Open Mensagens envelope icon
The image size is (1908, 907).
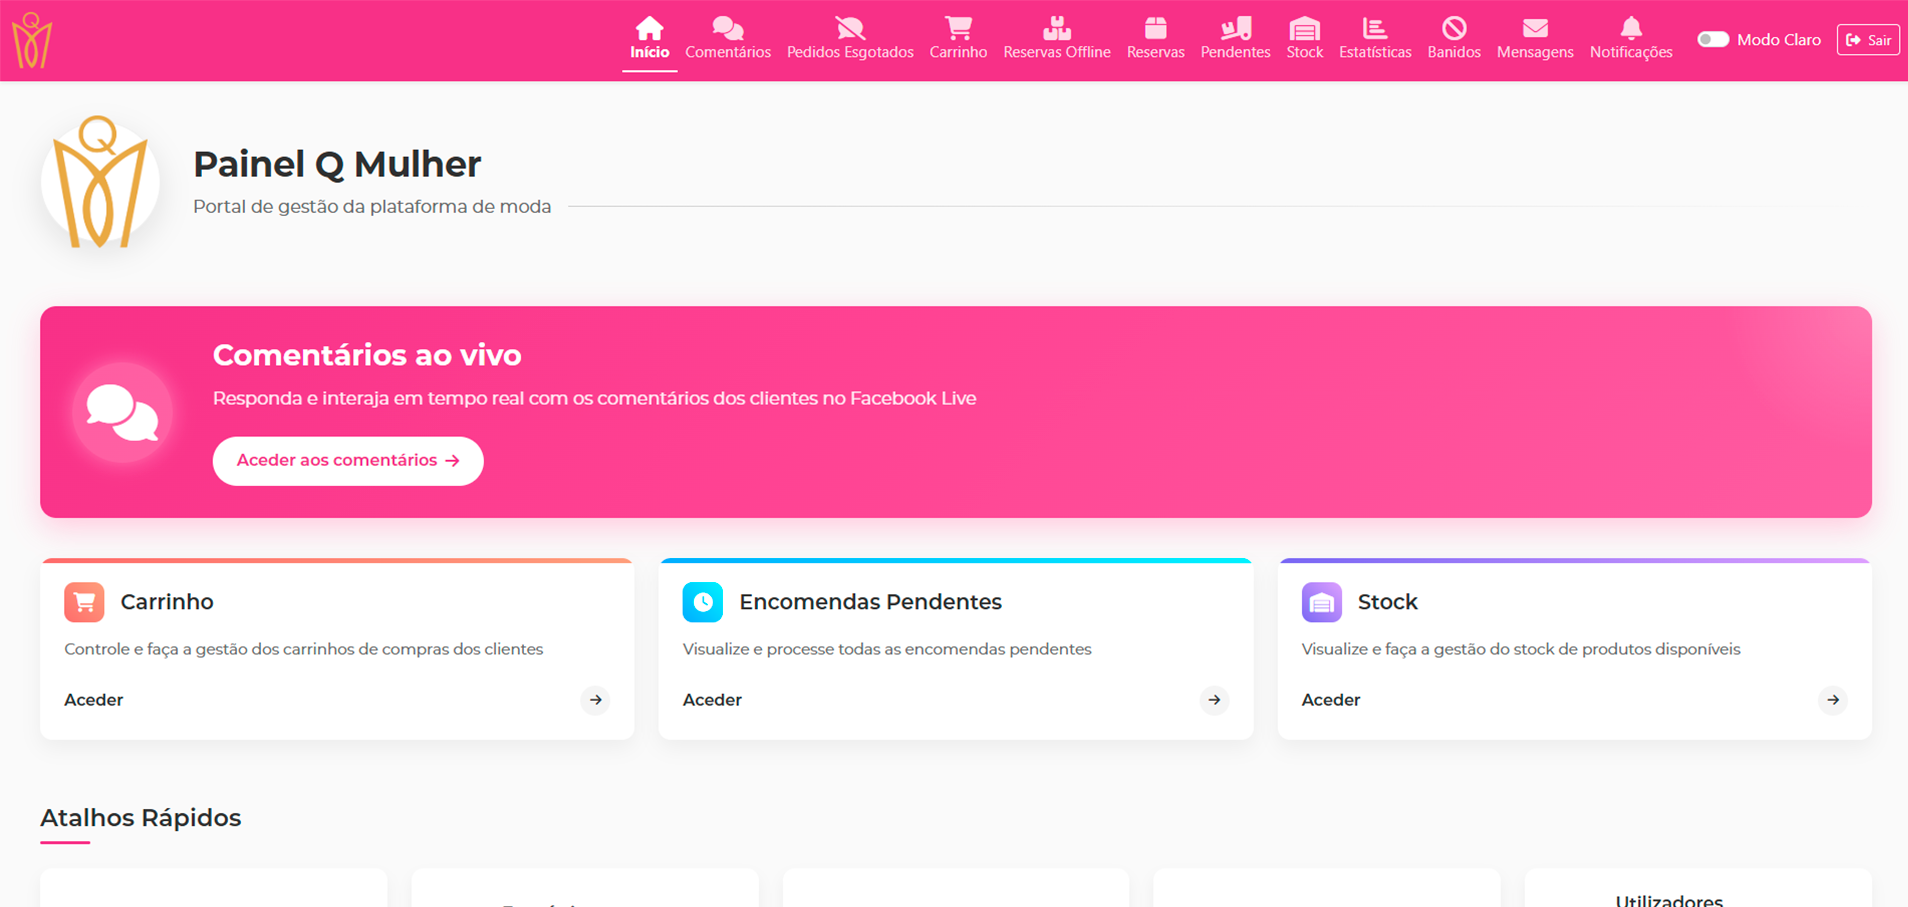click(x=1534, y=28)
